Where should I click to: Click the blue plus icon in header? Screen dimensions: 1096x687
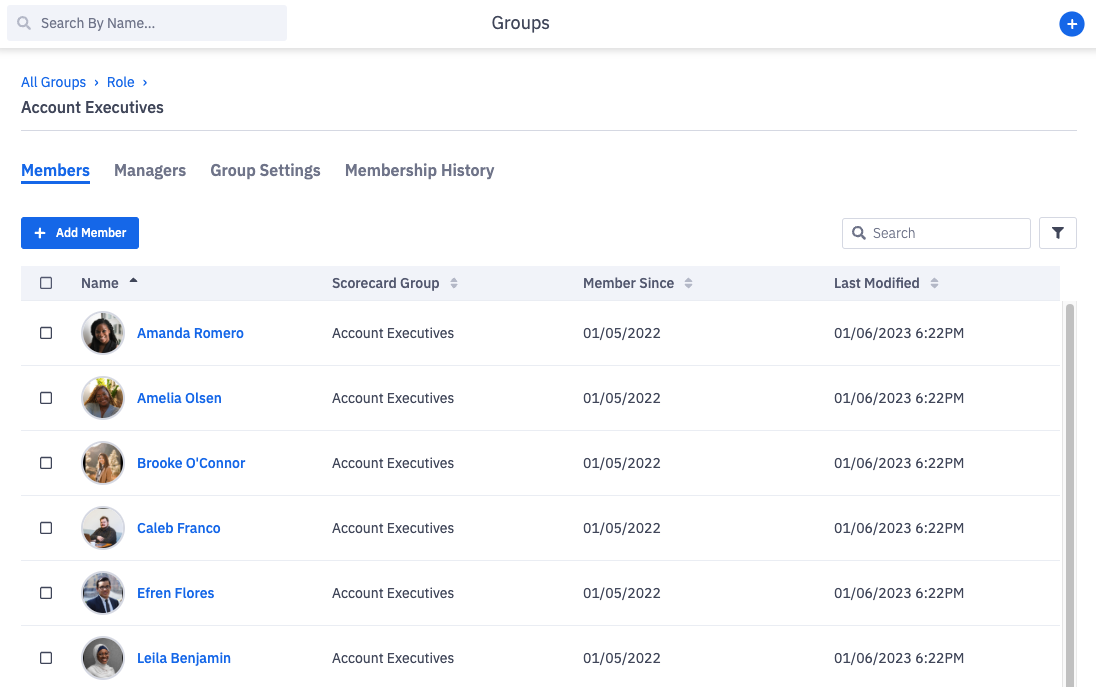pyautogui.click(x=1071, y=24)
